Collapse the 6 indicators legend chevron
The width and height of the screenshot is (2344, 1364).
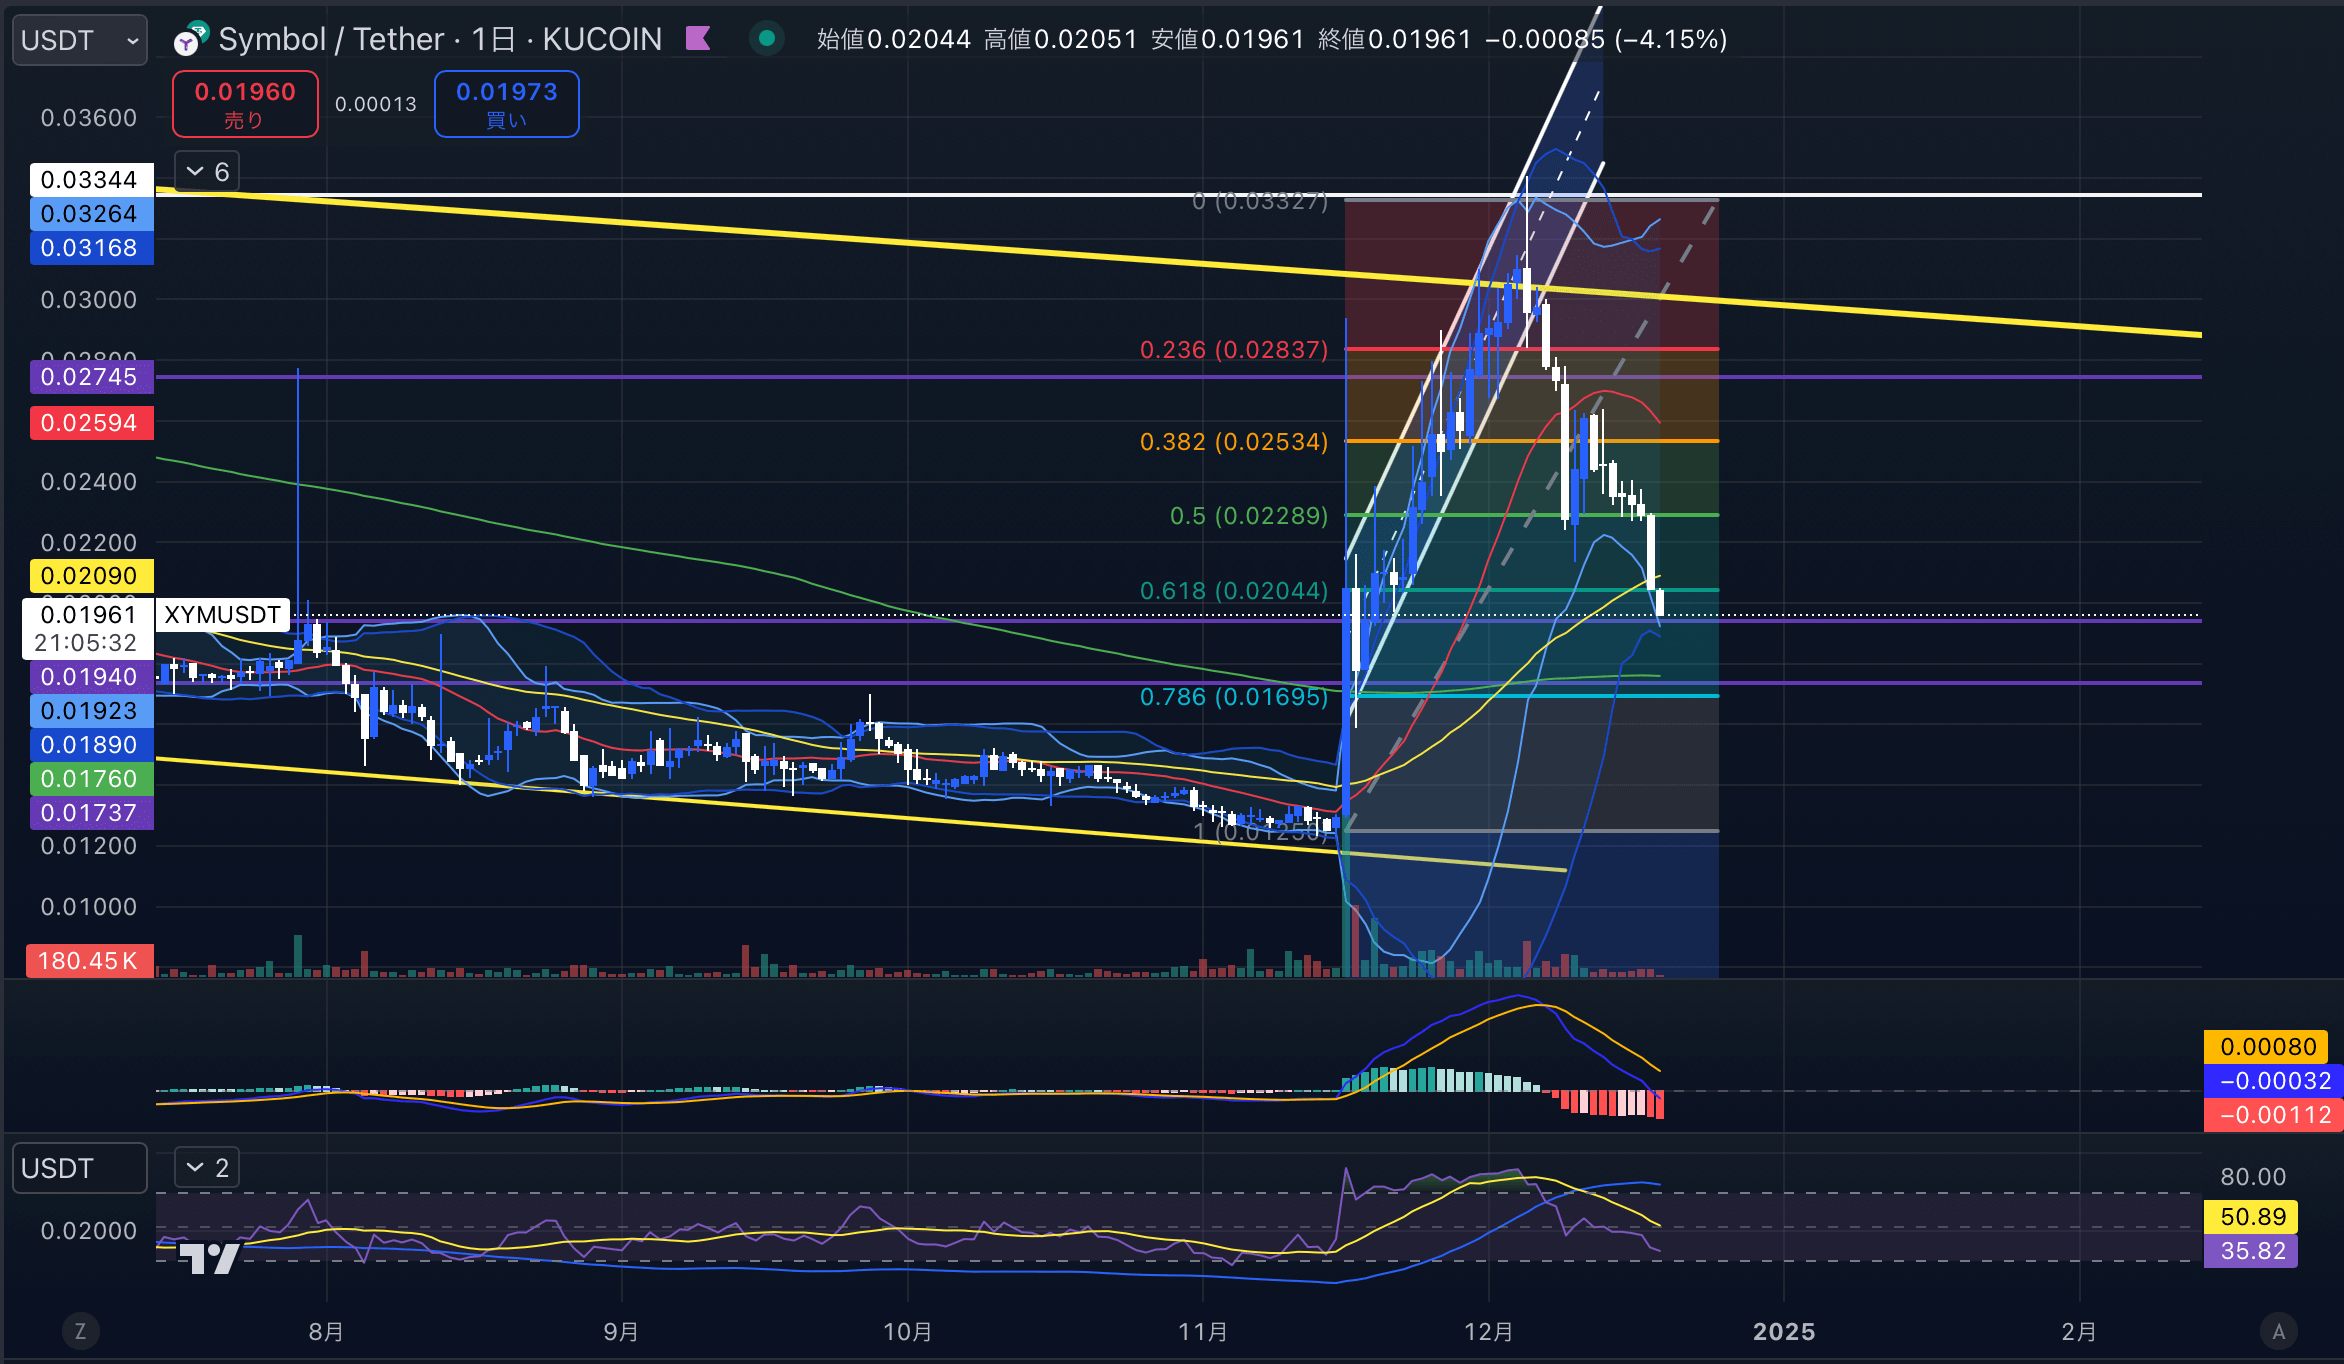[208, 172]
